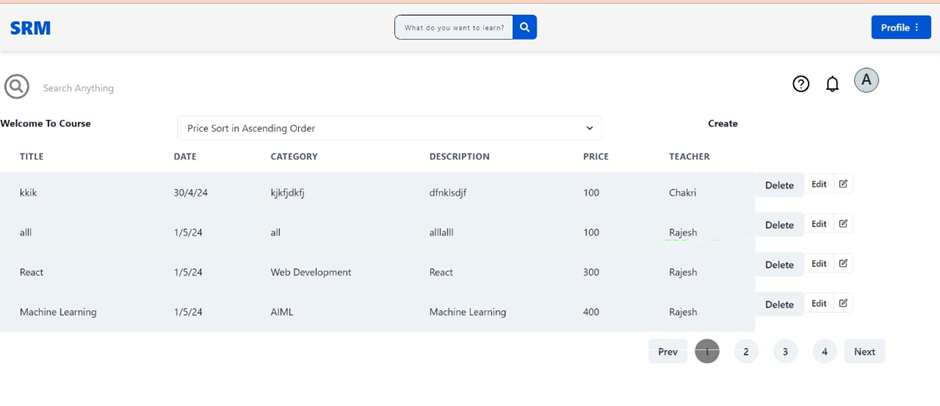Expand the Price Sort dropdown
Viewport: 940px width, 406px height.
pos(389,128)
